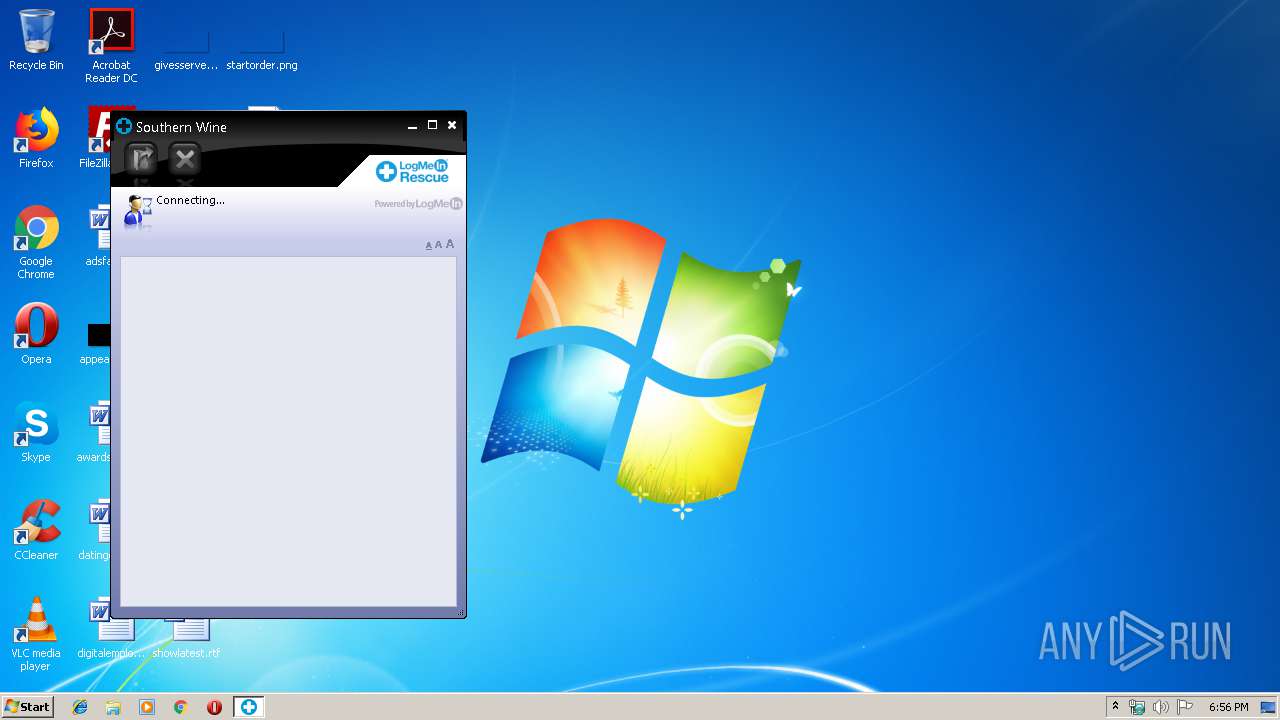This screenshot has height=720, width=1280.
Task: Open Windows Media Player from the taskbar
Action: click(x=147, y=707)
